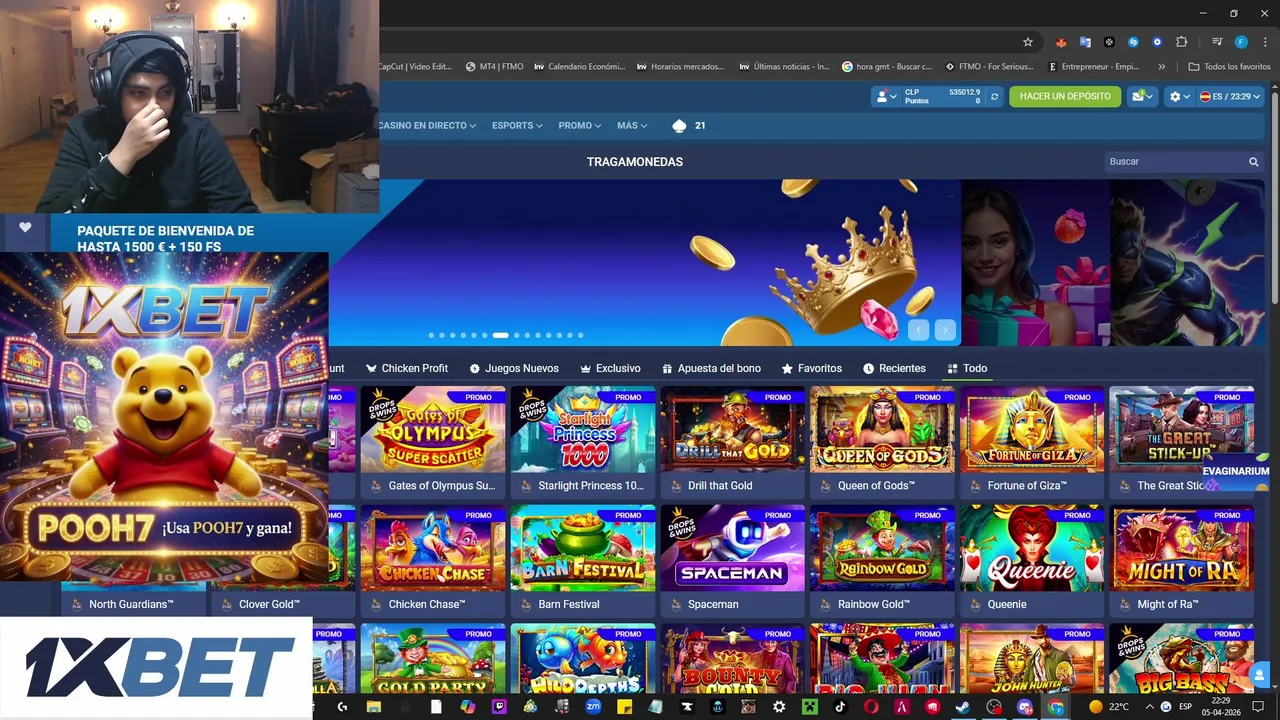Open the Google Translate extension
Image resolution: width=1280 pixels, height=720 pixels.
click(1085, 42)
